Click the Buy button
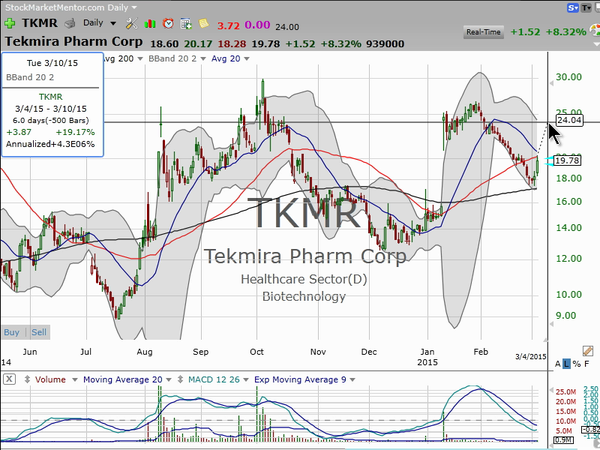Image resolution: width=600 pixels, height=450 pixels. pyautogui.click(x=11, y=332)
